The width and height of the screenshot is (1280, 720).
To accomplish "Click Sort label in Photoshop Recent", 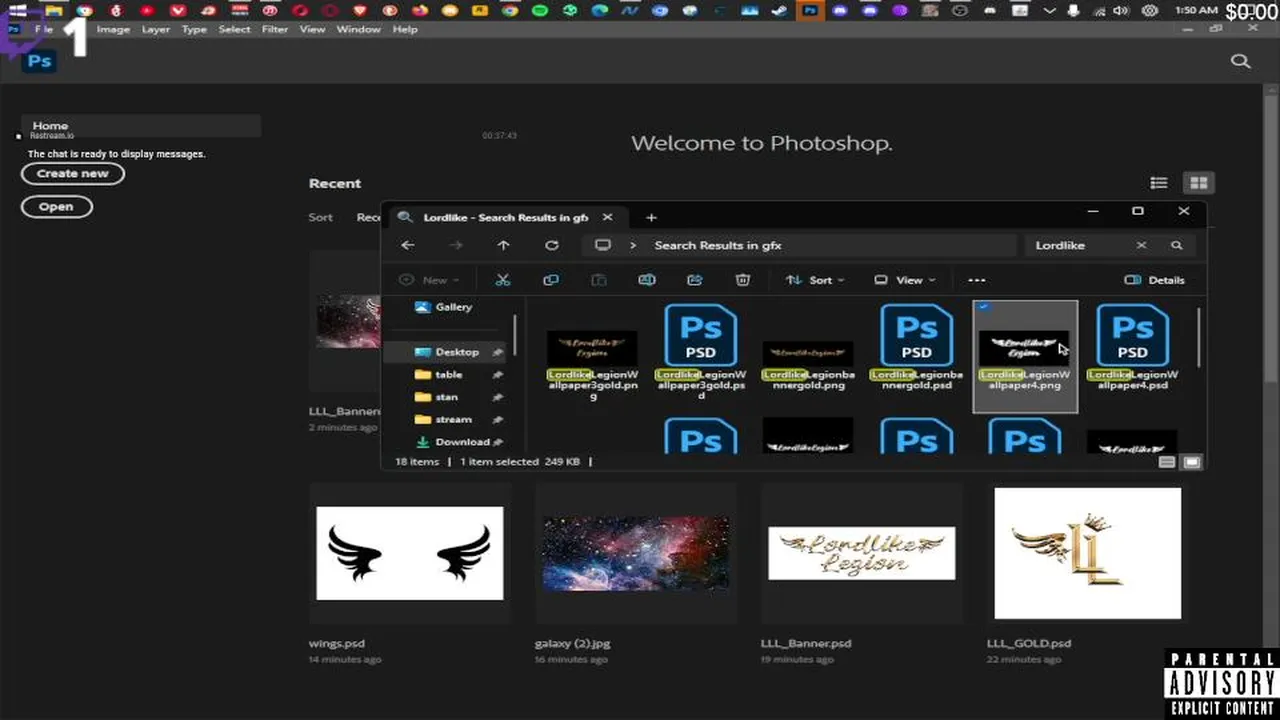I will pyautogui.click(x=320, y=217).
